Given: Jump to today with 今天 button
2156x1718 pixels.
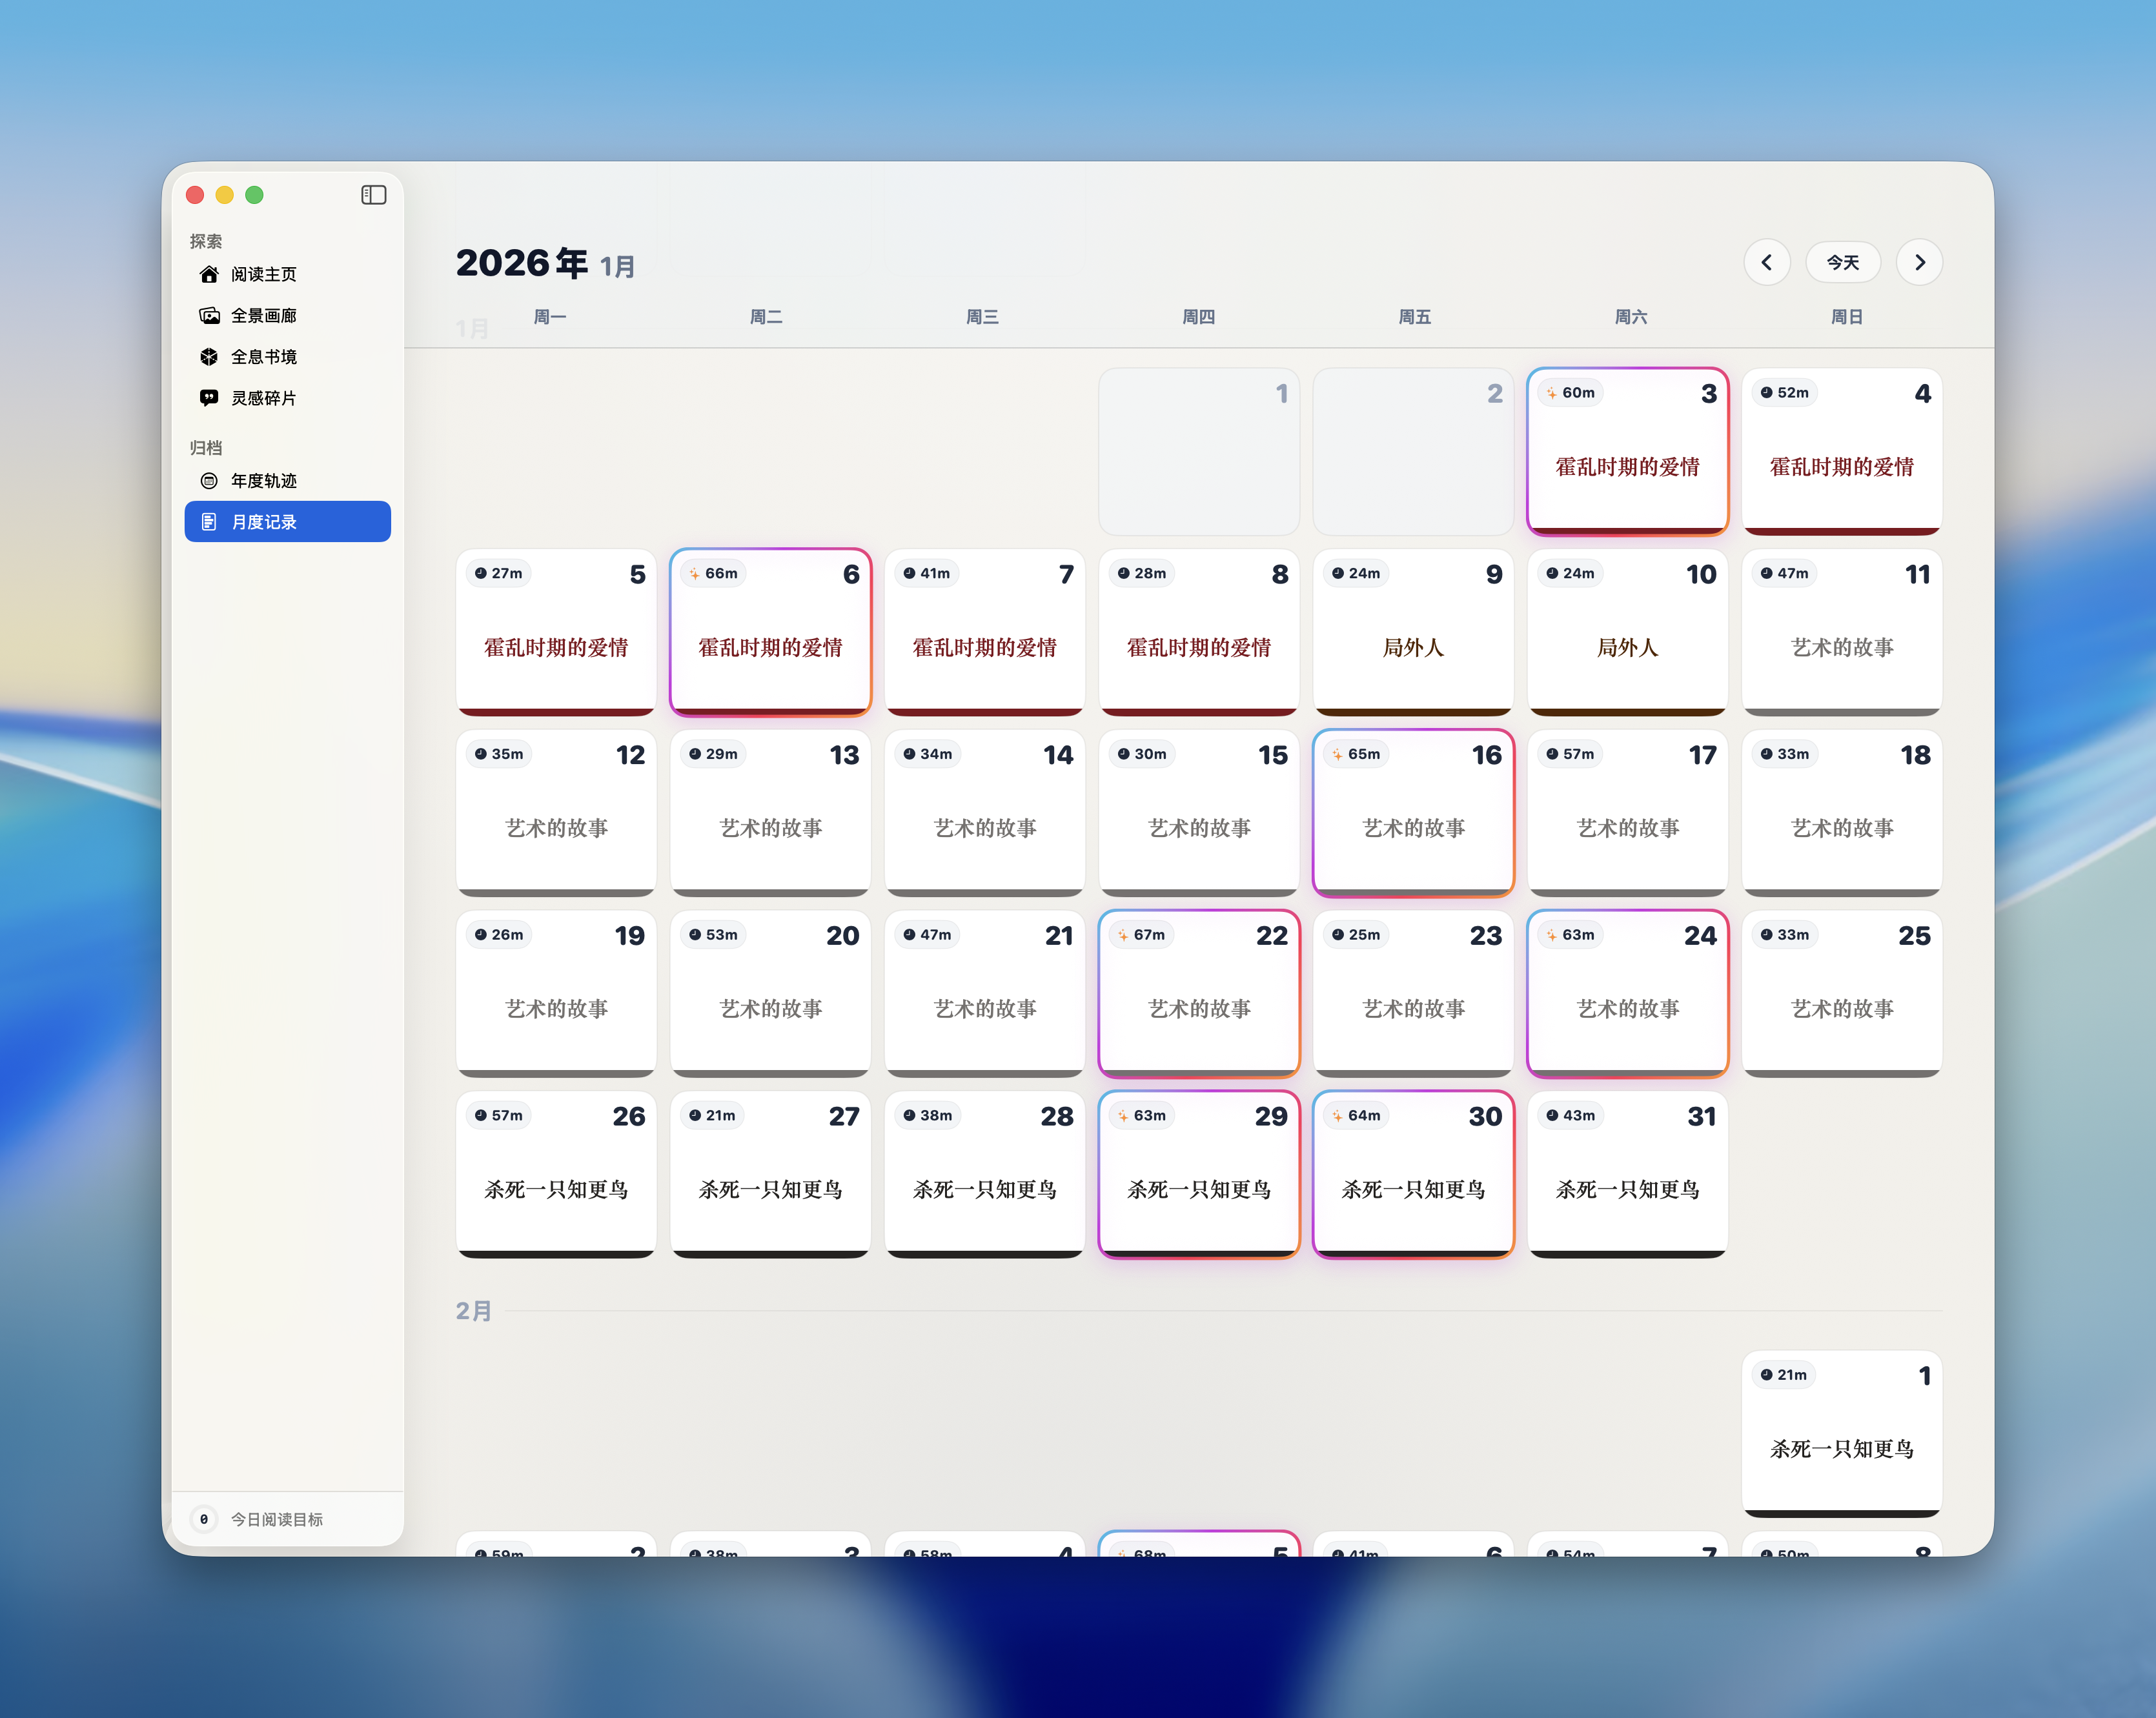Looking at the screenshot, I should click(1843, 262).
